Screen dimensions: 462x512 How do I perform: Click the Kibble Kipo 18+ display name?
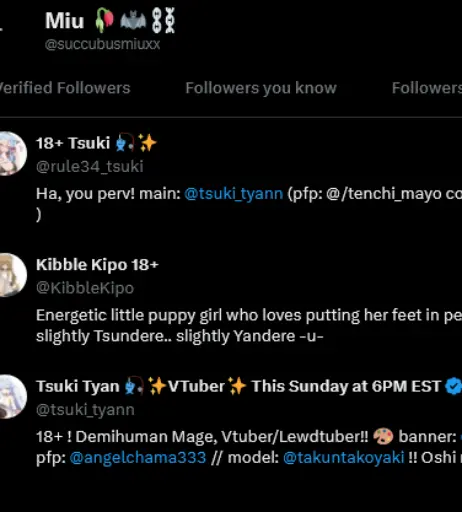pos(97,265)
